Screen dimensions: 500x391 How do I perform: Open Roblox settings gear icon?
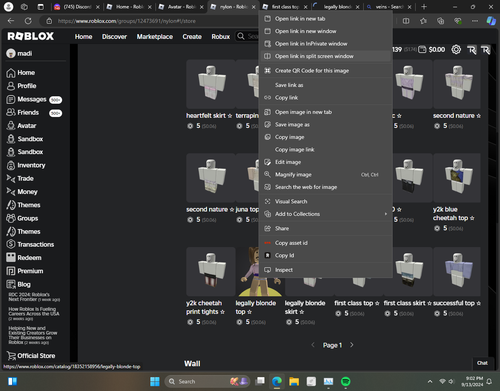(456, 50)
